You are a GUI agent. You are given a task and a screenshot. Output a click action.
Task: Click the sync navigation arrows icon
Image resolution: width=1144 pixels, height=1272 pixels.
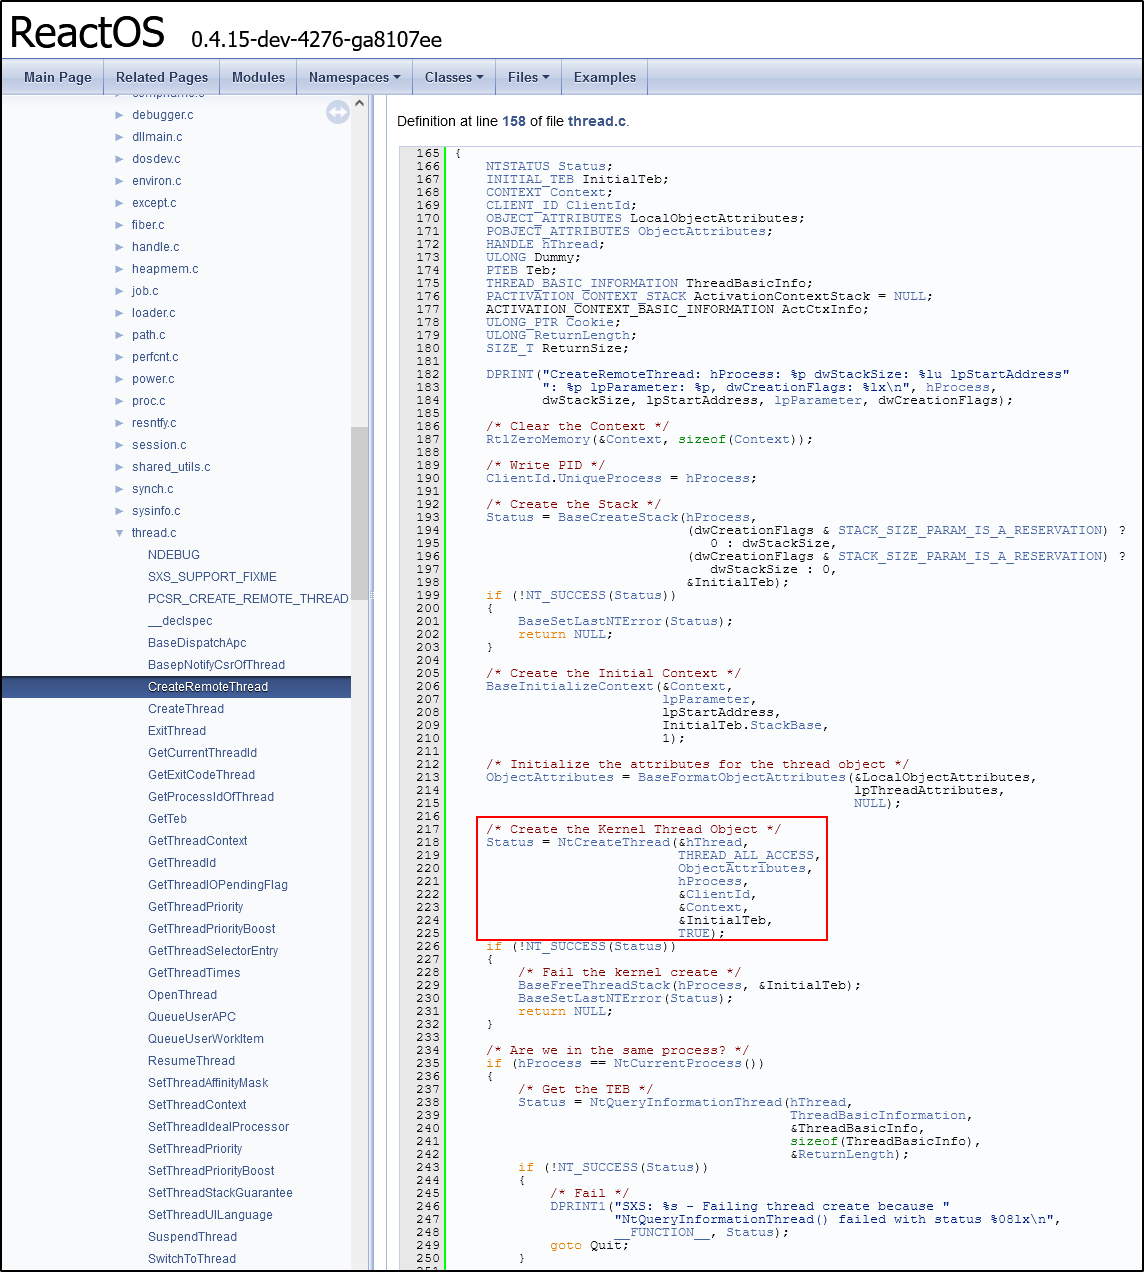pyautogui.click(x=338, y=113)
